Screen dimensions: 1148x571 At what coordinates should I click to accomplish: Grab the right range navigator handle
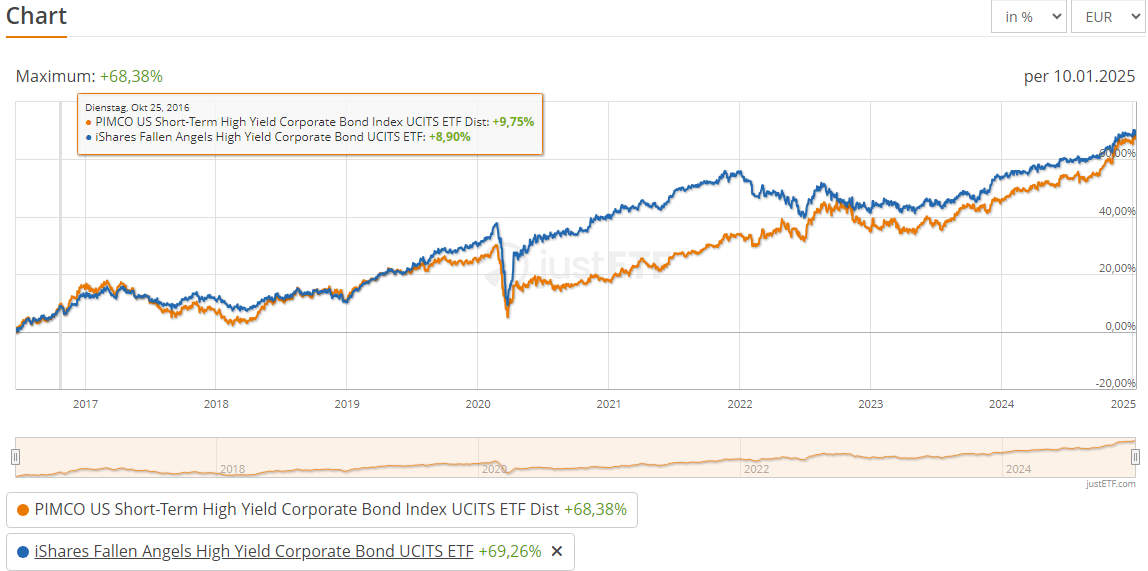(x=1135, y=457)
